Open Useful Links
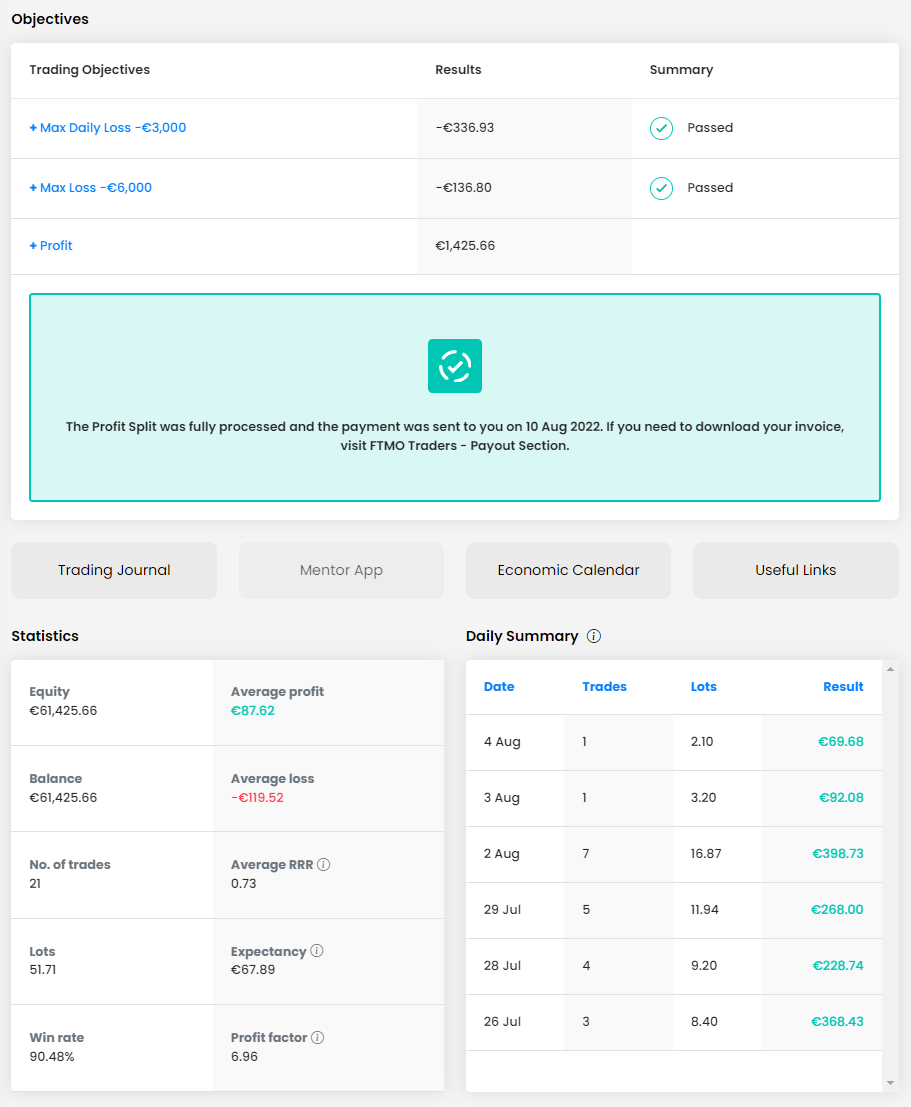 796,570
